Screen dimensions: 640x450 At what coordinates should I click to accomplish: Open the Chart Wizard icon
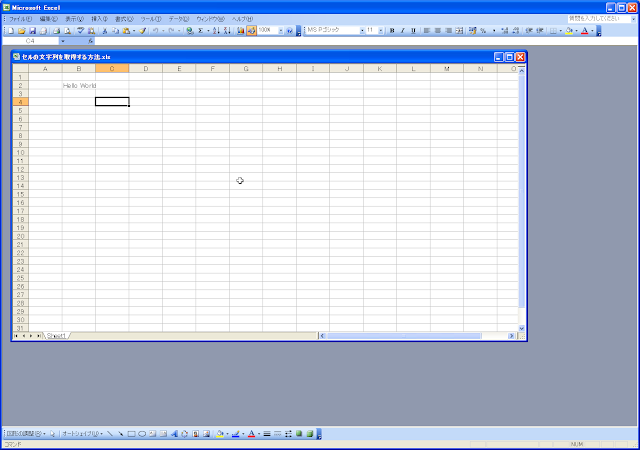[x=240, y=31]
